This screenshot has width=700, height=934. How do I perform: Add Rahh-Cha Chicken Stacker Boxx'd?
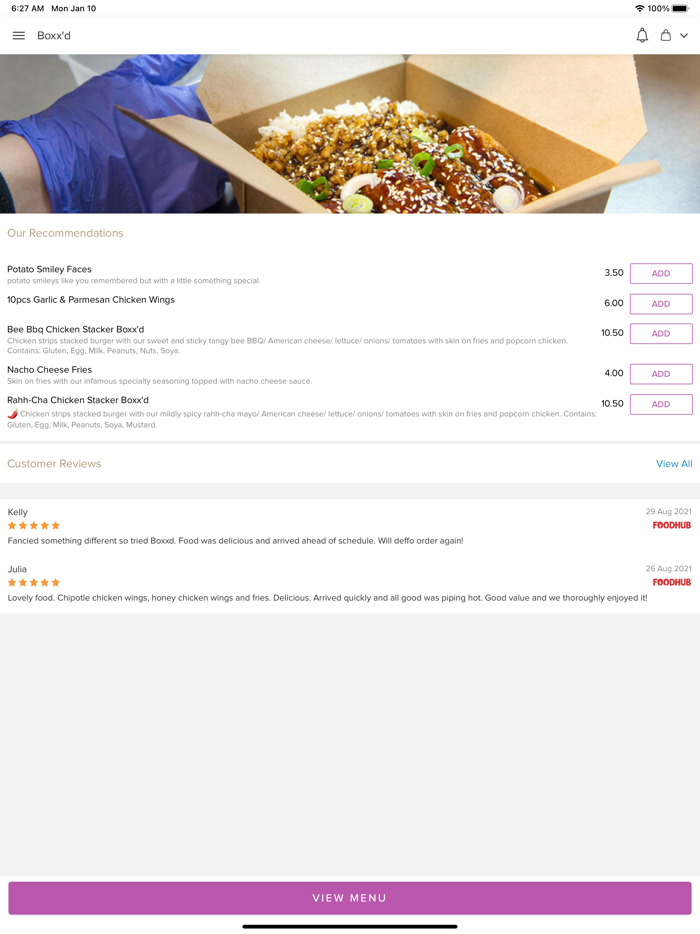coord(661,404)
